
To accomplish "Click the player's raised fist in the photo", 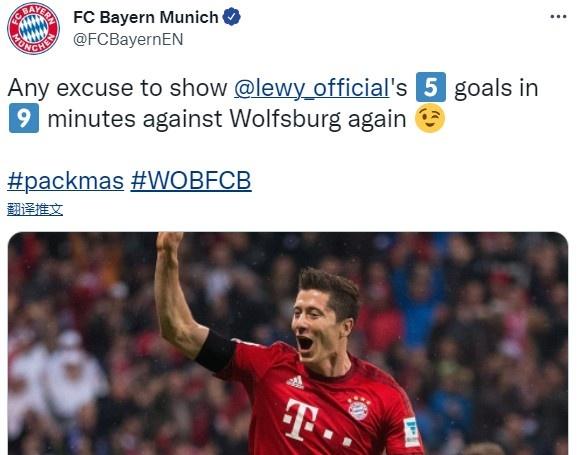I will [x=169, y=243].
